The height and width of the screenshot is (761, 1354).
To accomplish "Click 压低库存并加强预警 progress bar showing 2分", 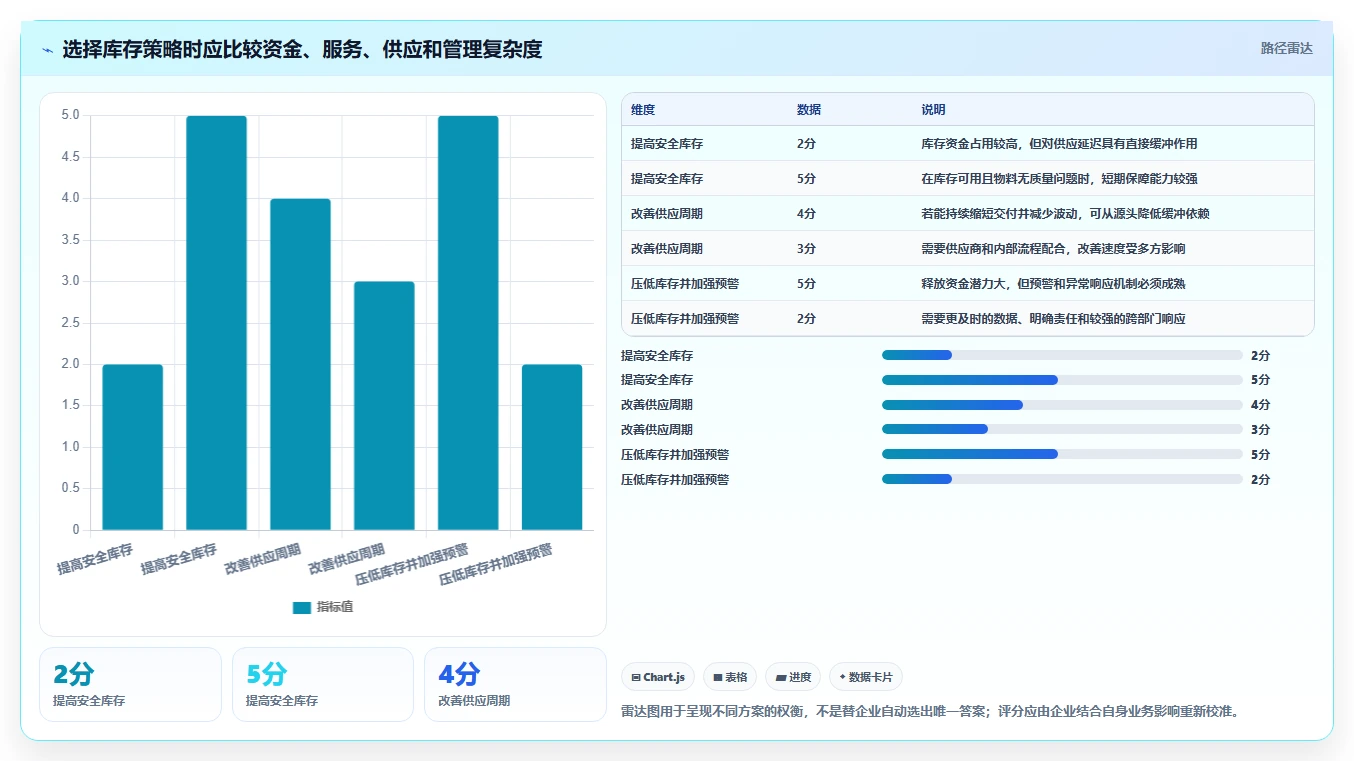I will point(1062,479).
